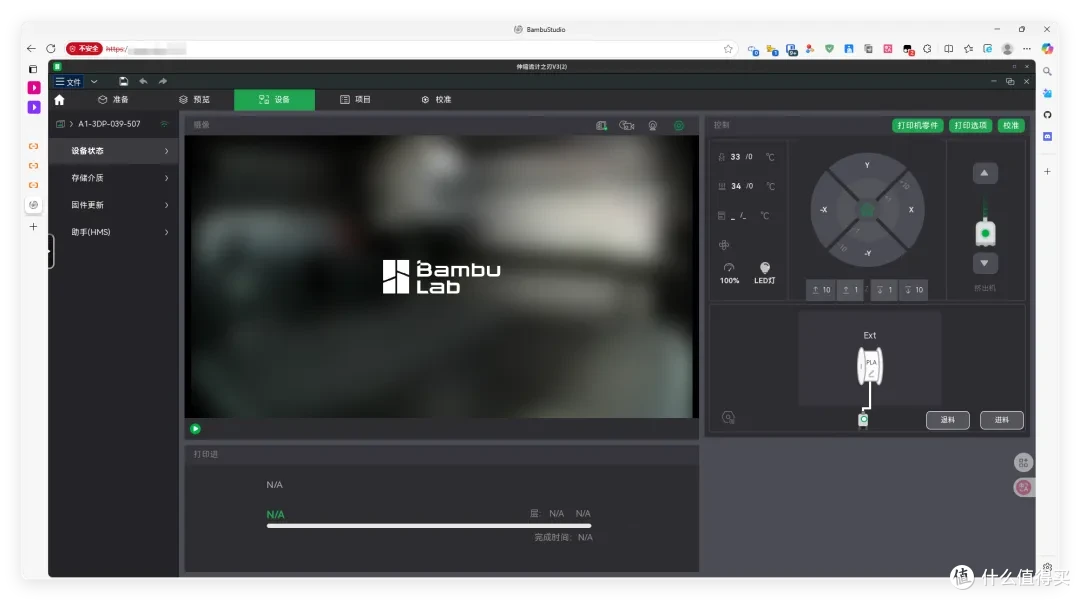The height and width of the screenshot is (600, 1080).
Task: Open the print speed gauge at 100%
Action: (x=729, y=273)
